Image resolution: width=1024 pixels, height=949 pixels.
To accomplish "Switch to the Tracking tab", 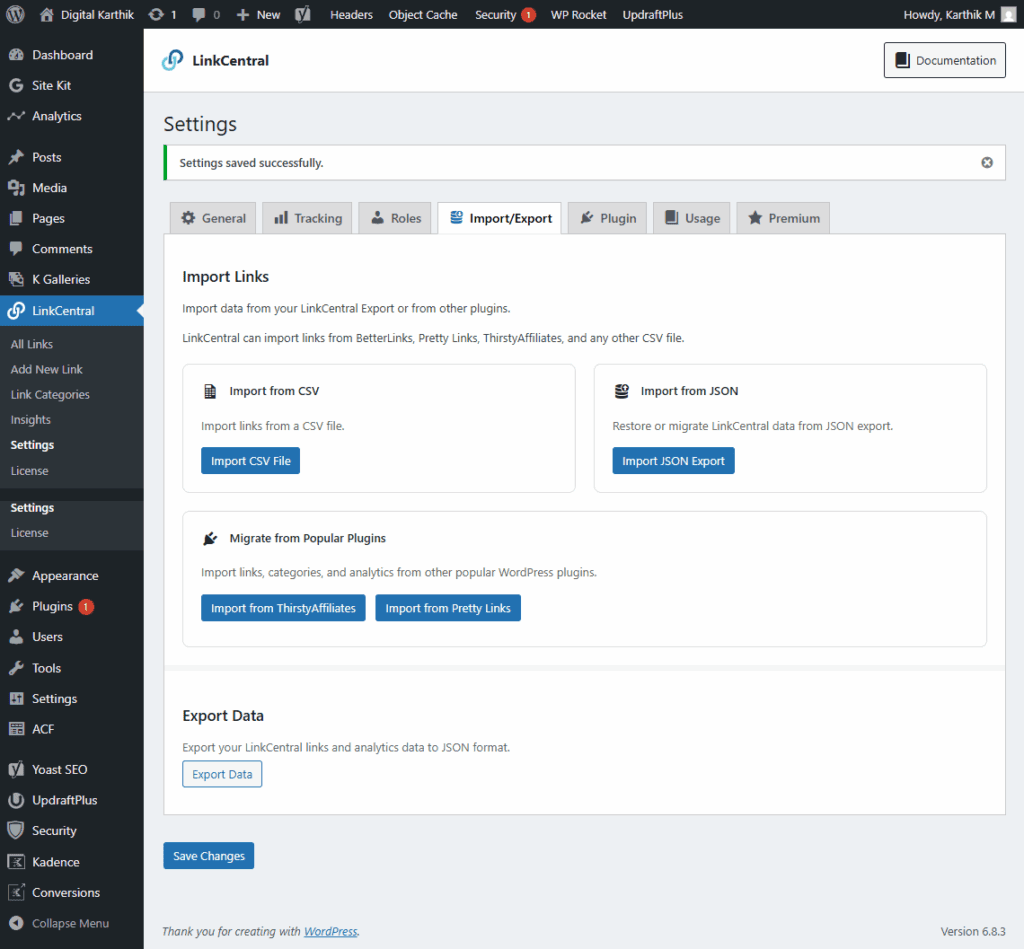I will pyautogui.click(x=307, y=218).
